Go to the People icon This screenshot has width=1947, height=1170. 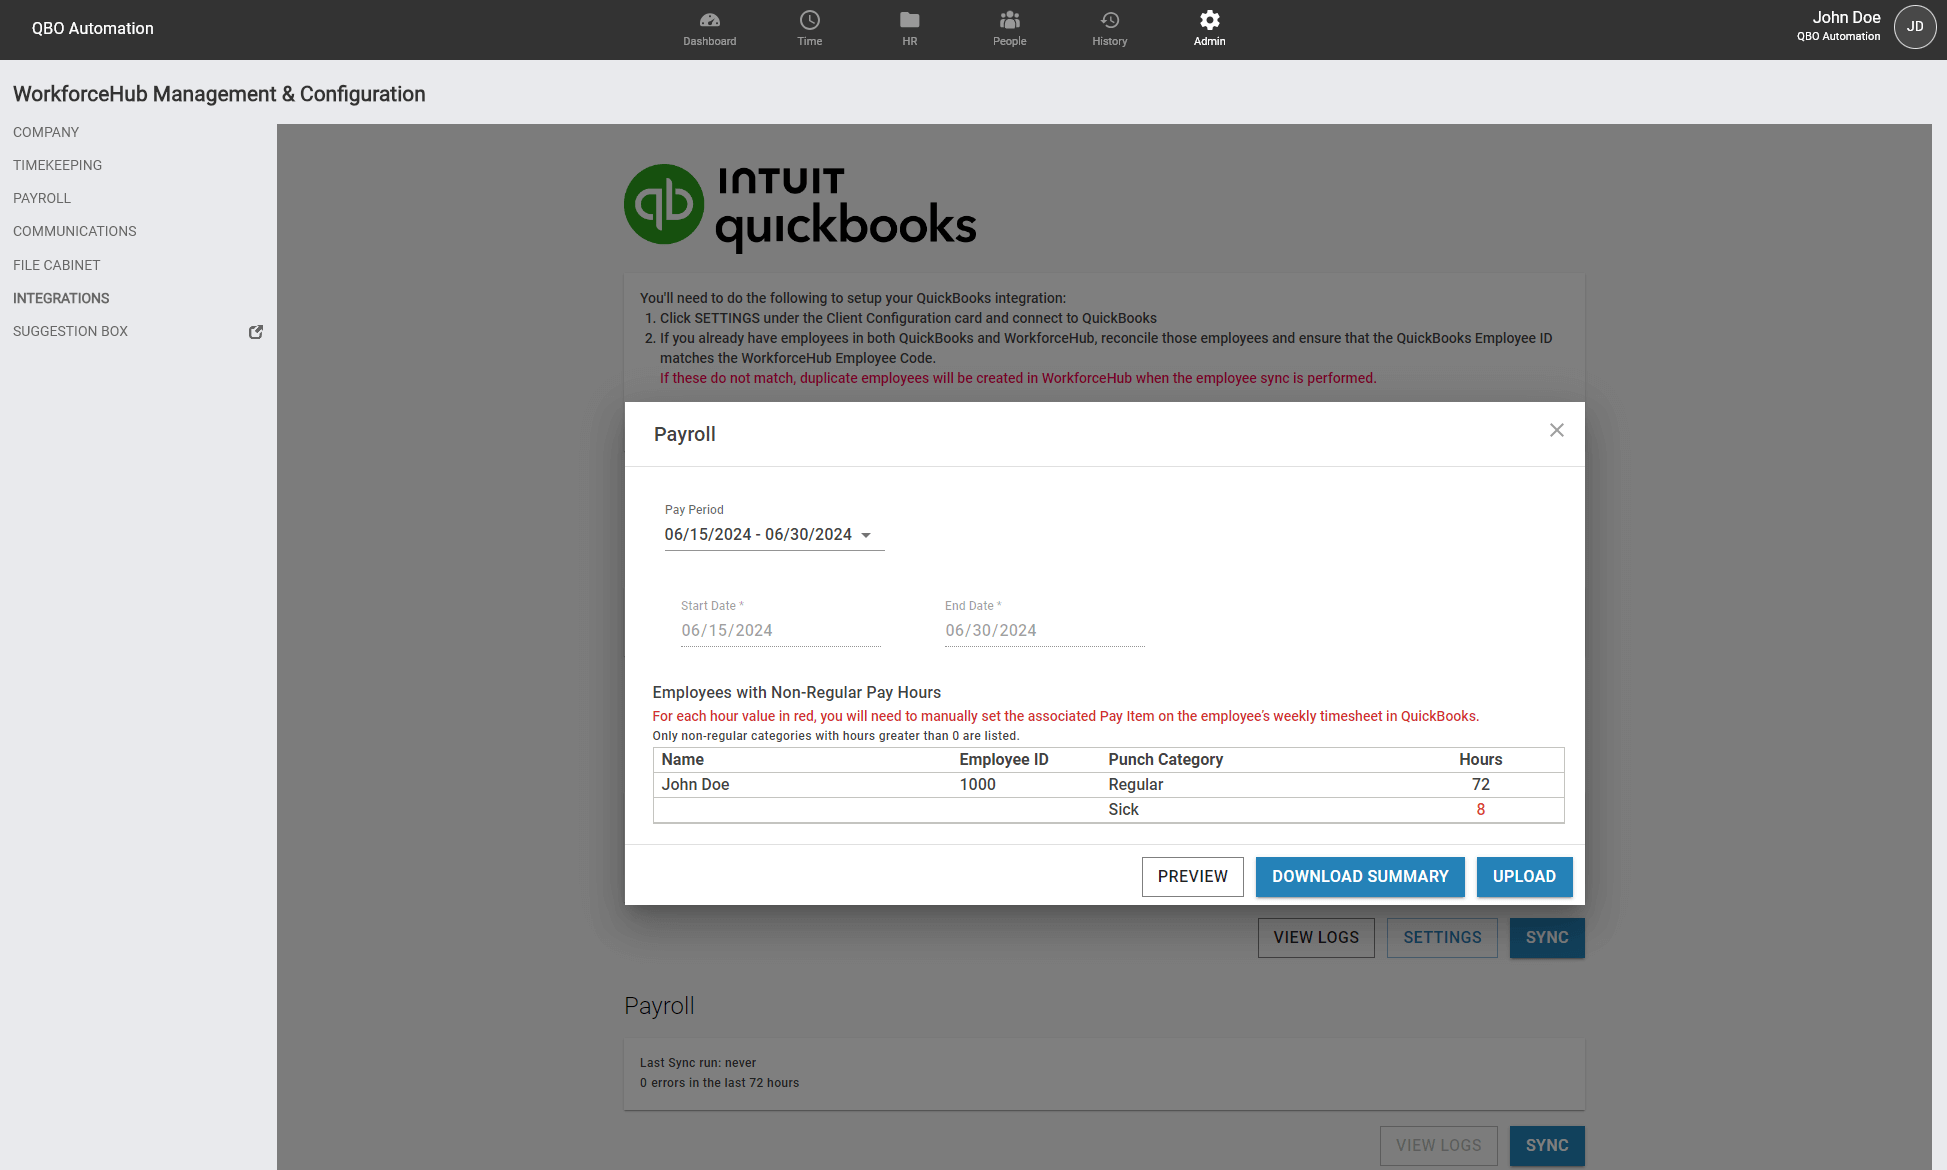pyautogui.click(x=1009, y=21)
